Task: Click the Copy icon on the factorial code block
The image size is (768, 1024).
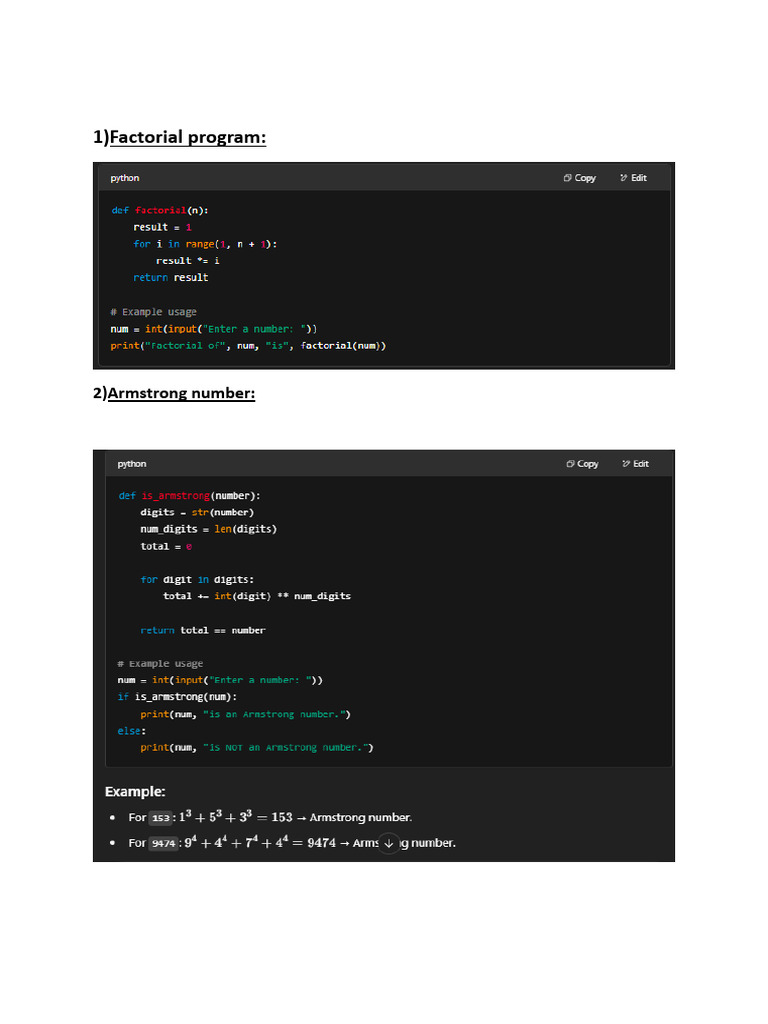Action: (566, 178)
